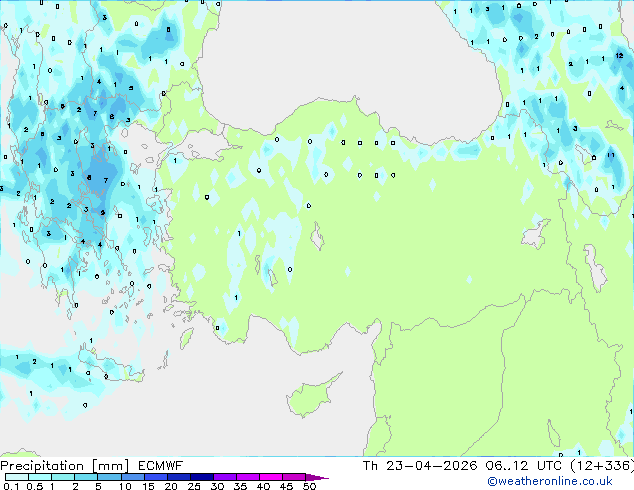Click the 0.1–0.5 mm legend color box
Image resolution: width=634 pixels, height=490 pixels.
pyautogui.click(x=17, y=477)
